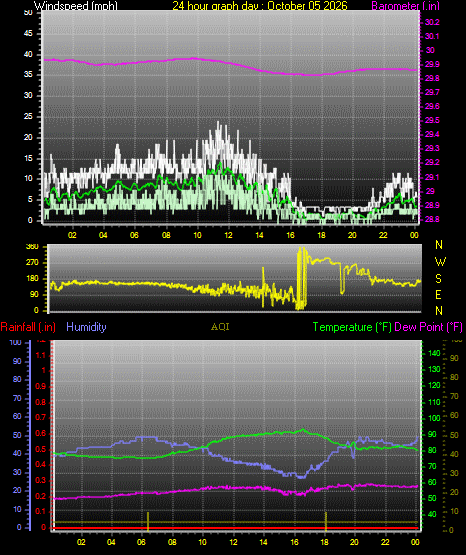
Task: Click the "24 hour graph day : October 05 2026" title
Action: tap(260, 6)
